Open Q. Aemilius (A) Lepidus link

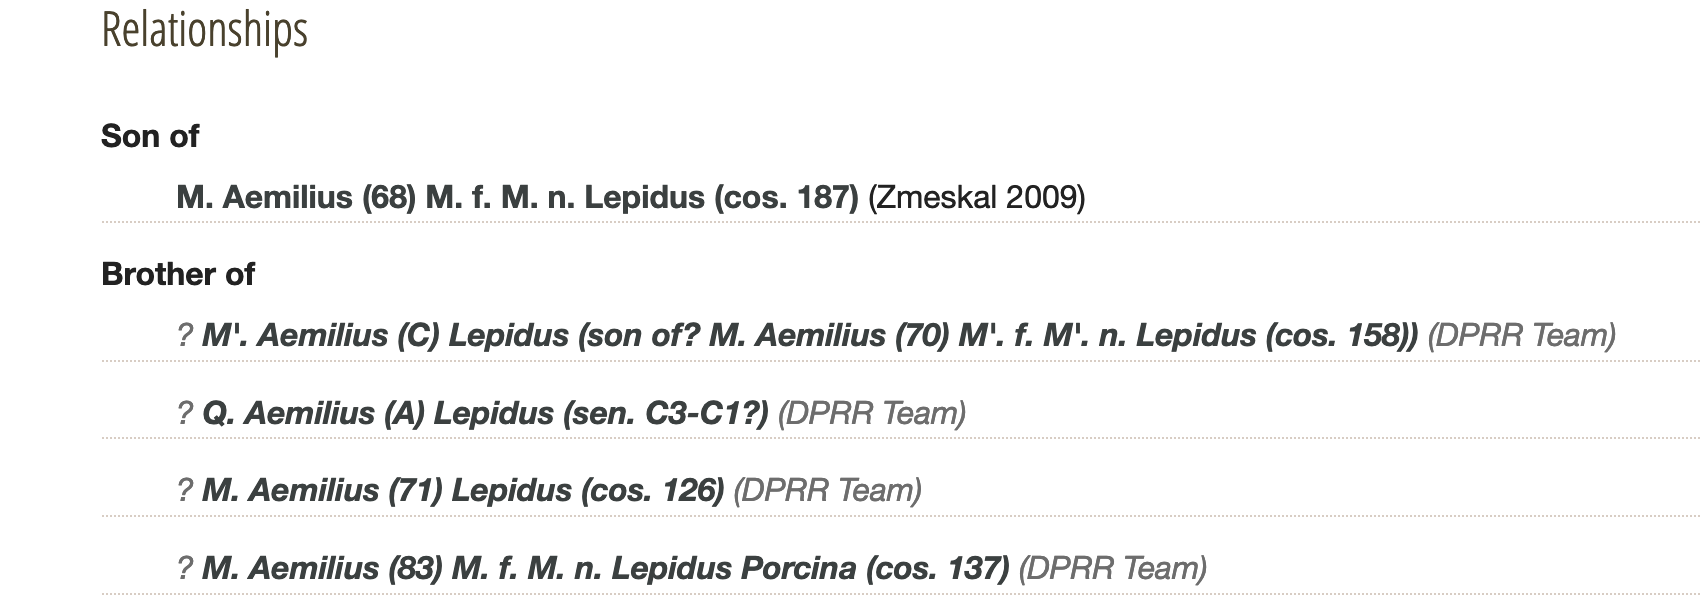tap(484, 413)
